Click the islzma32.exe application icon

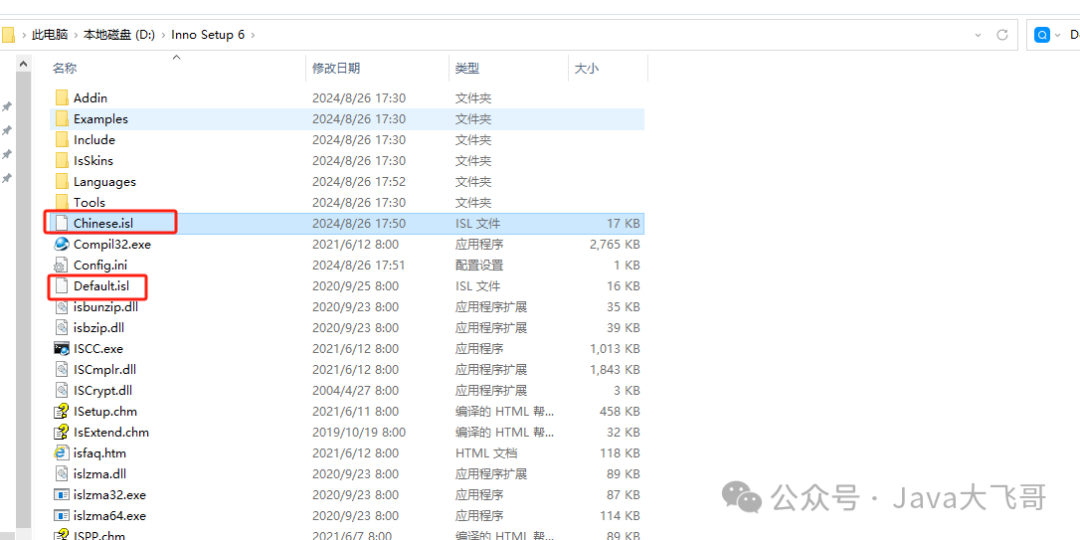(62, 495)
